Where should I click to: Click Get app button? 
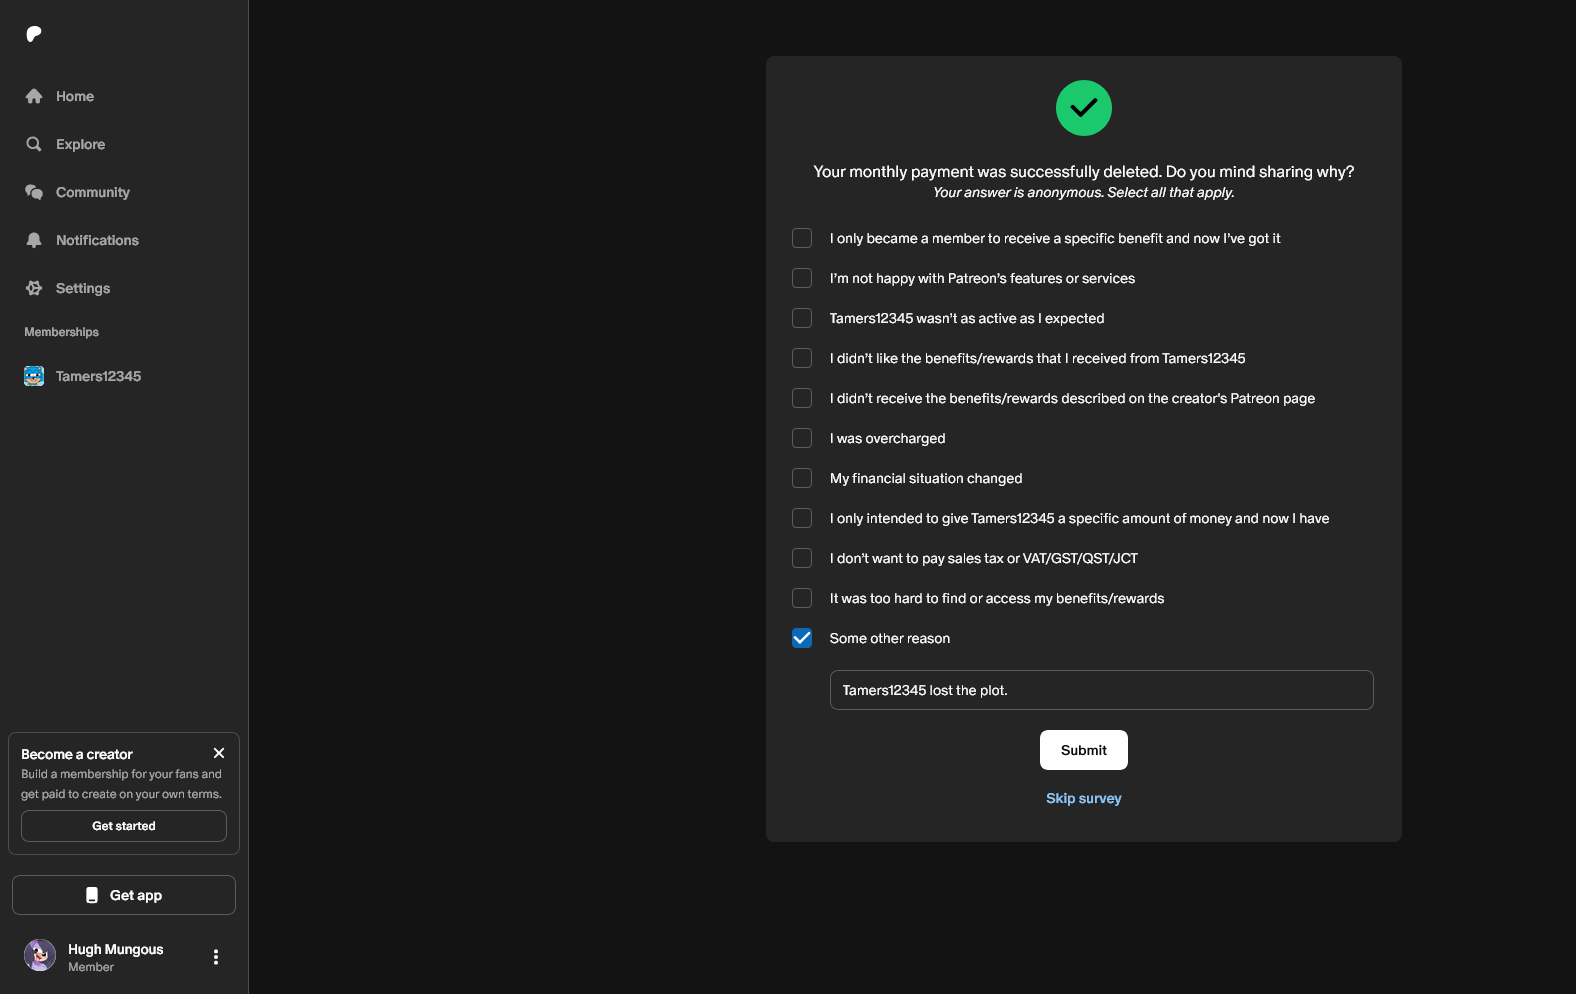(124, 895)
